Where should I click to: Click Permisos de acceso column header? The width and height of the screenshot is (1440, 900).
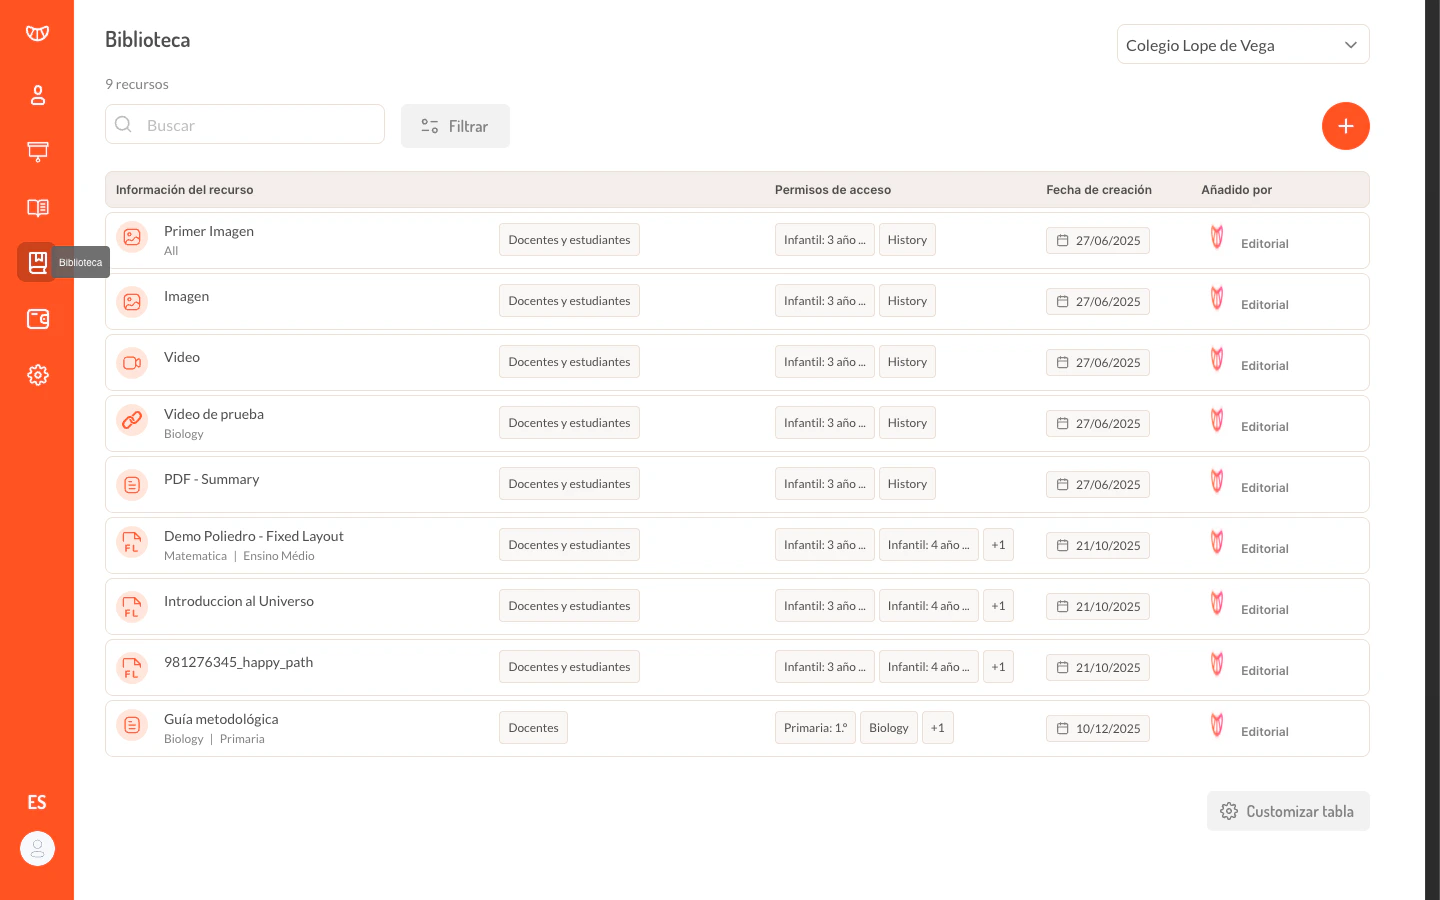[x=833, y=190]
